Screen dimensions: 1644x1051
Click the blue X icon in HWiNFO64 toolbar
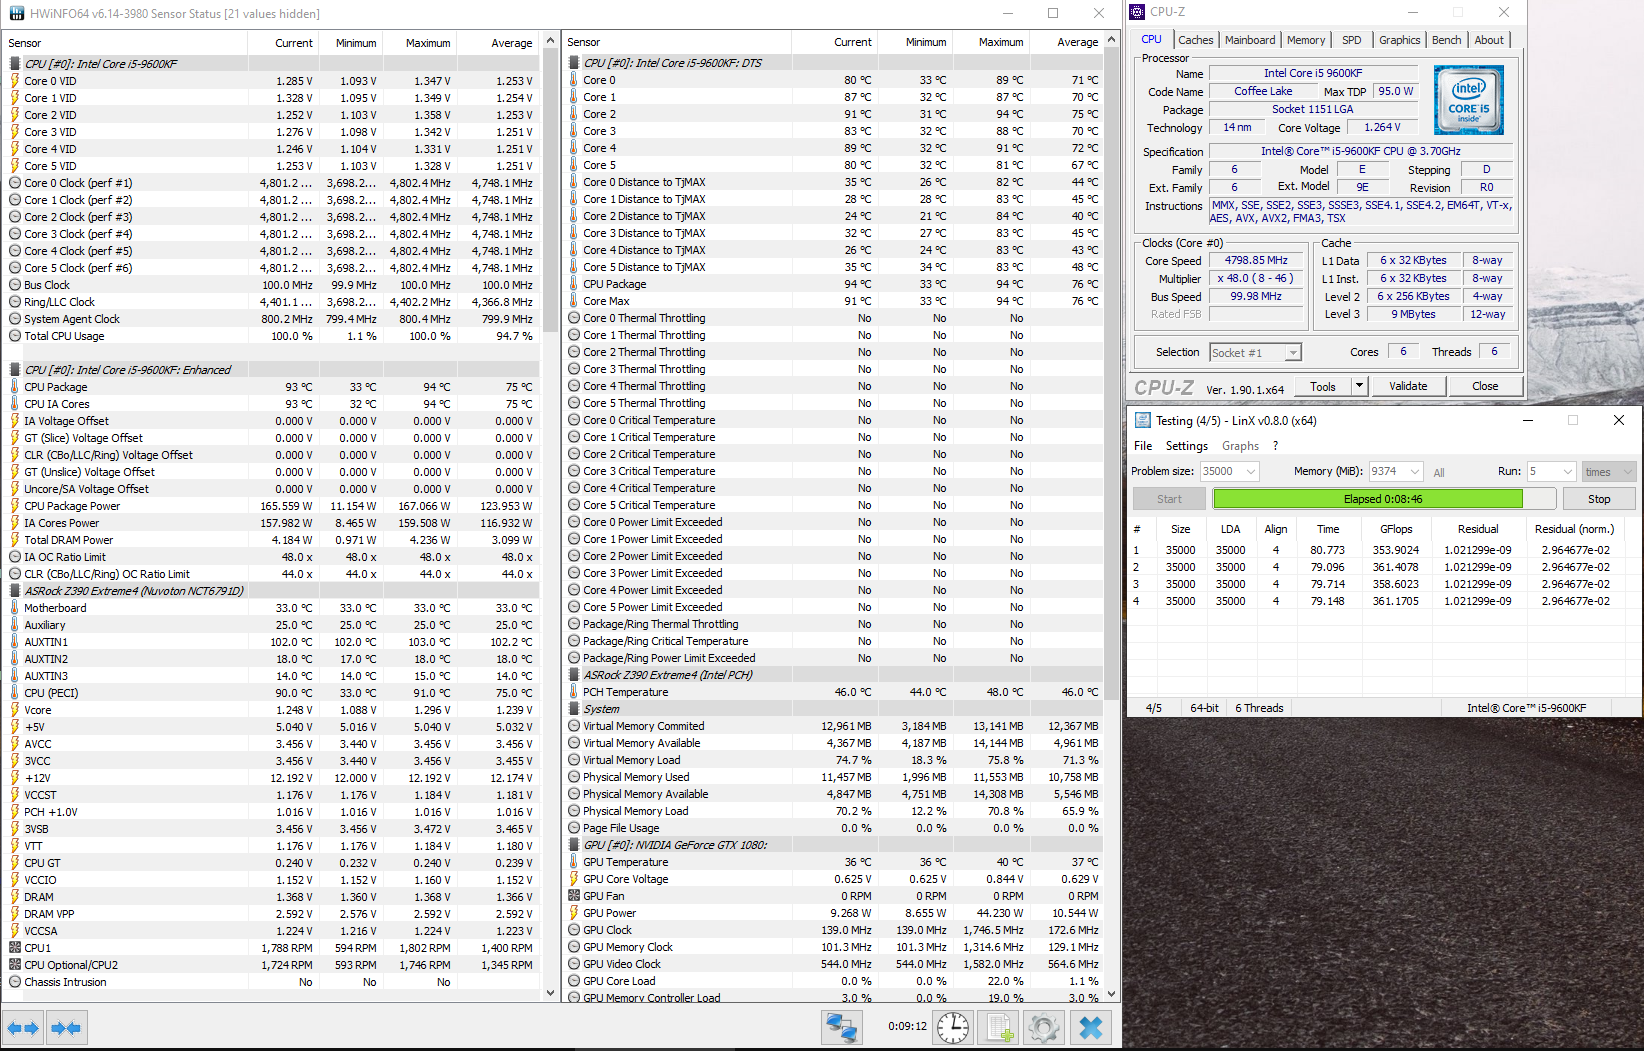[1091, 1027]
